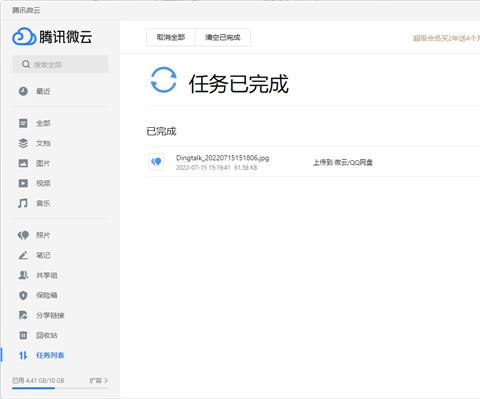This screenshot has width=480, height=399.
Task: Click the circular sync arrows icon beside 任务已完成
Action: [x=163, y=80]
